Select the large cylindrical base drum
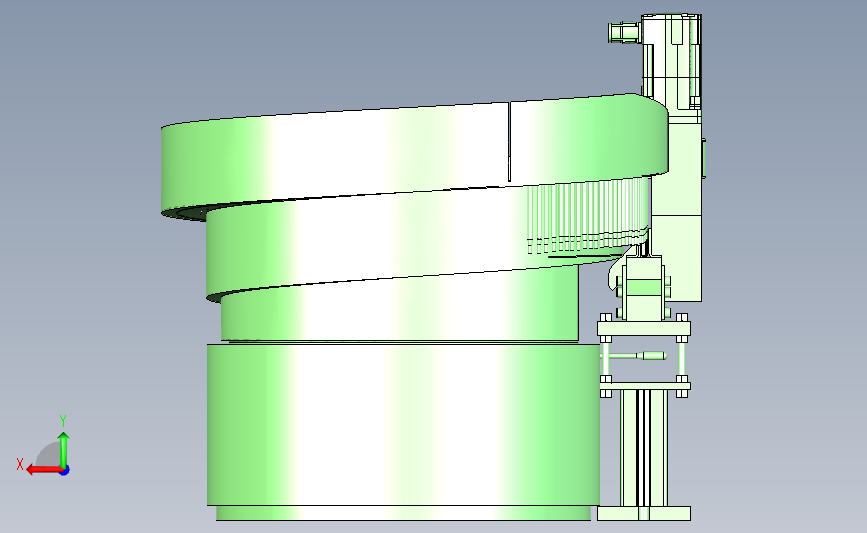 tap(403, 424)
